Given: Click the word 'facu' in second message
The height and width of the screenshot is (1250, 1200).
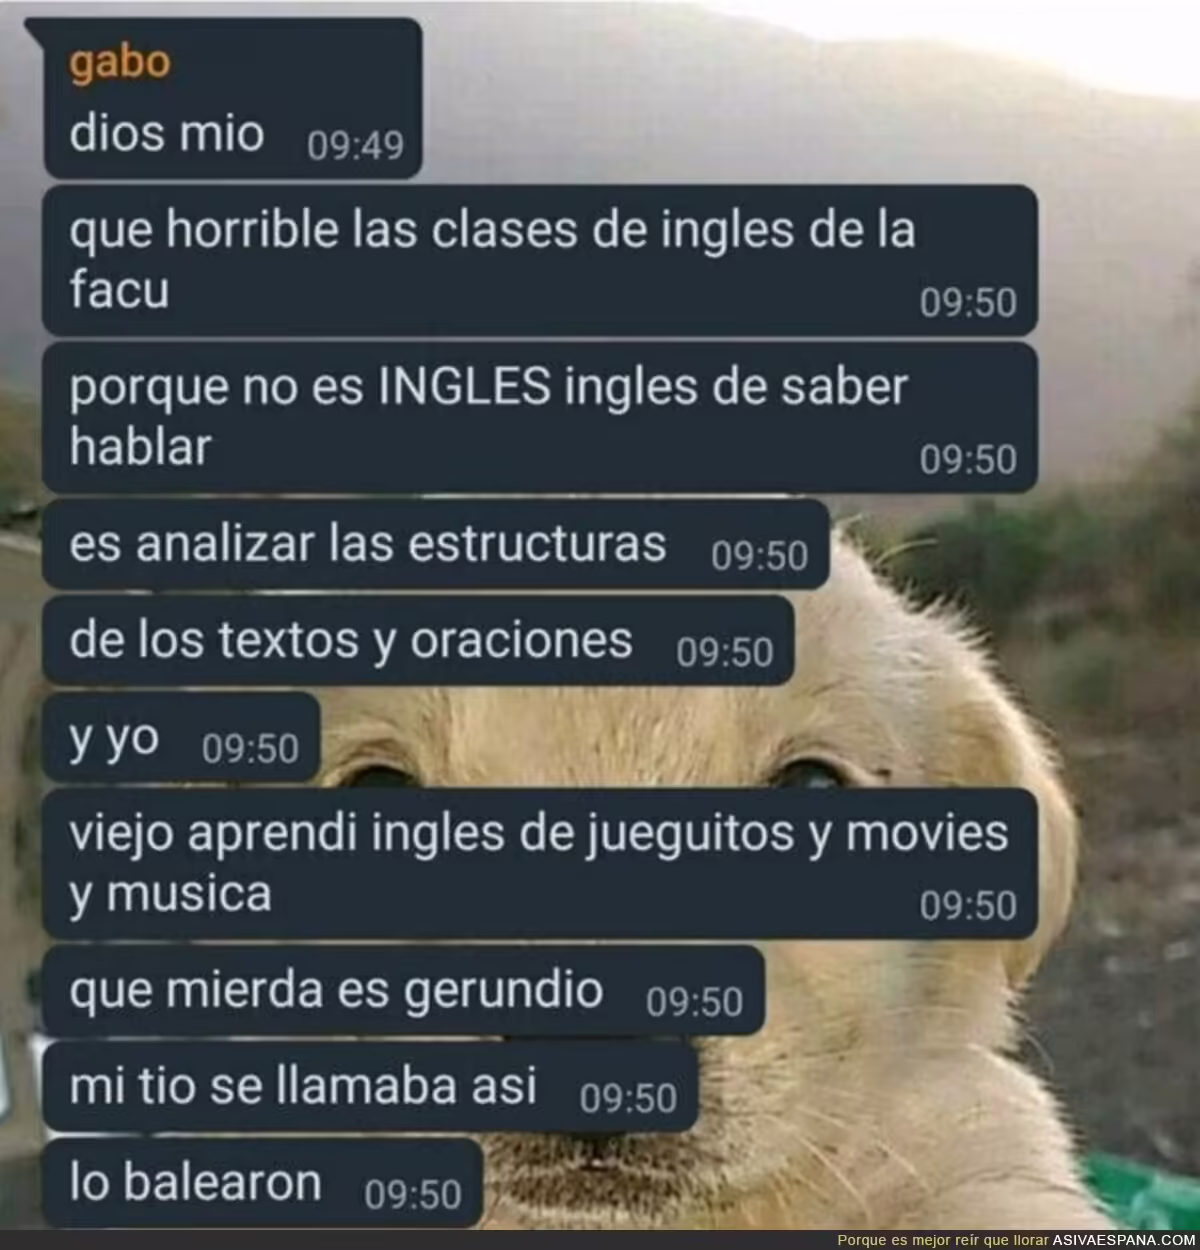Looking at the screenshot, I should point(119,290).
